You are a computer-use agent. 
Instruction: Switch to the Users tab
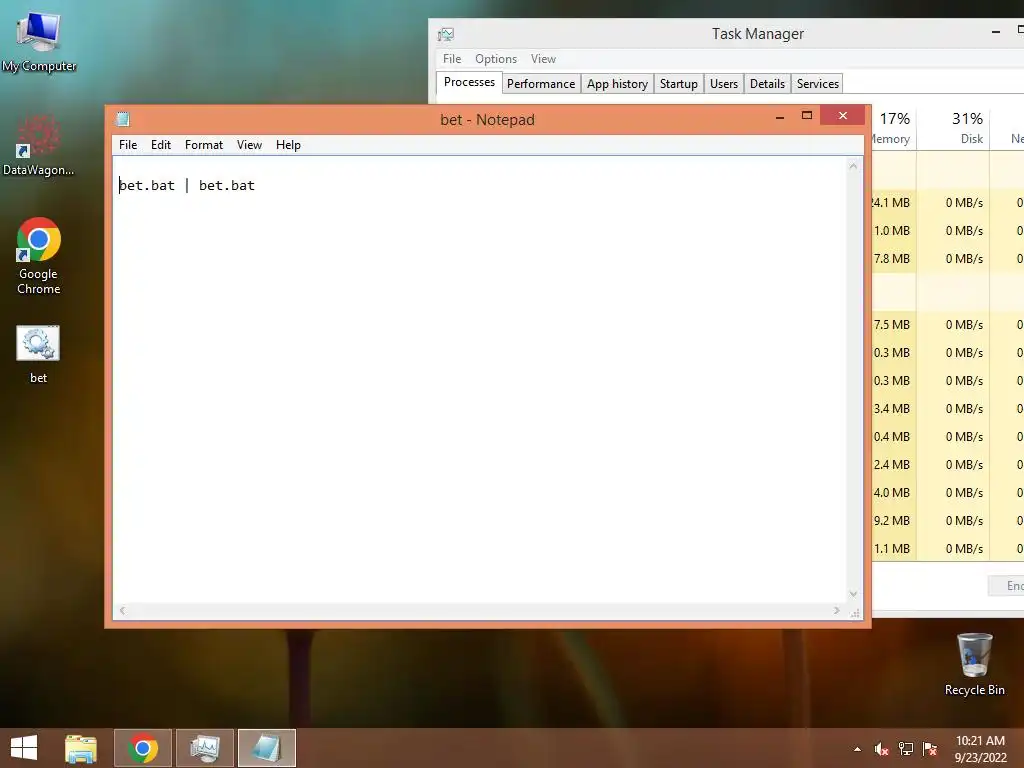click(724, 84)
